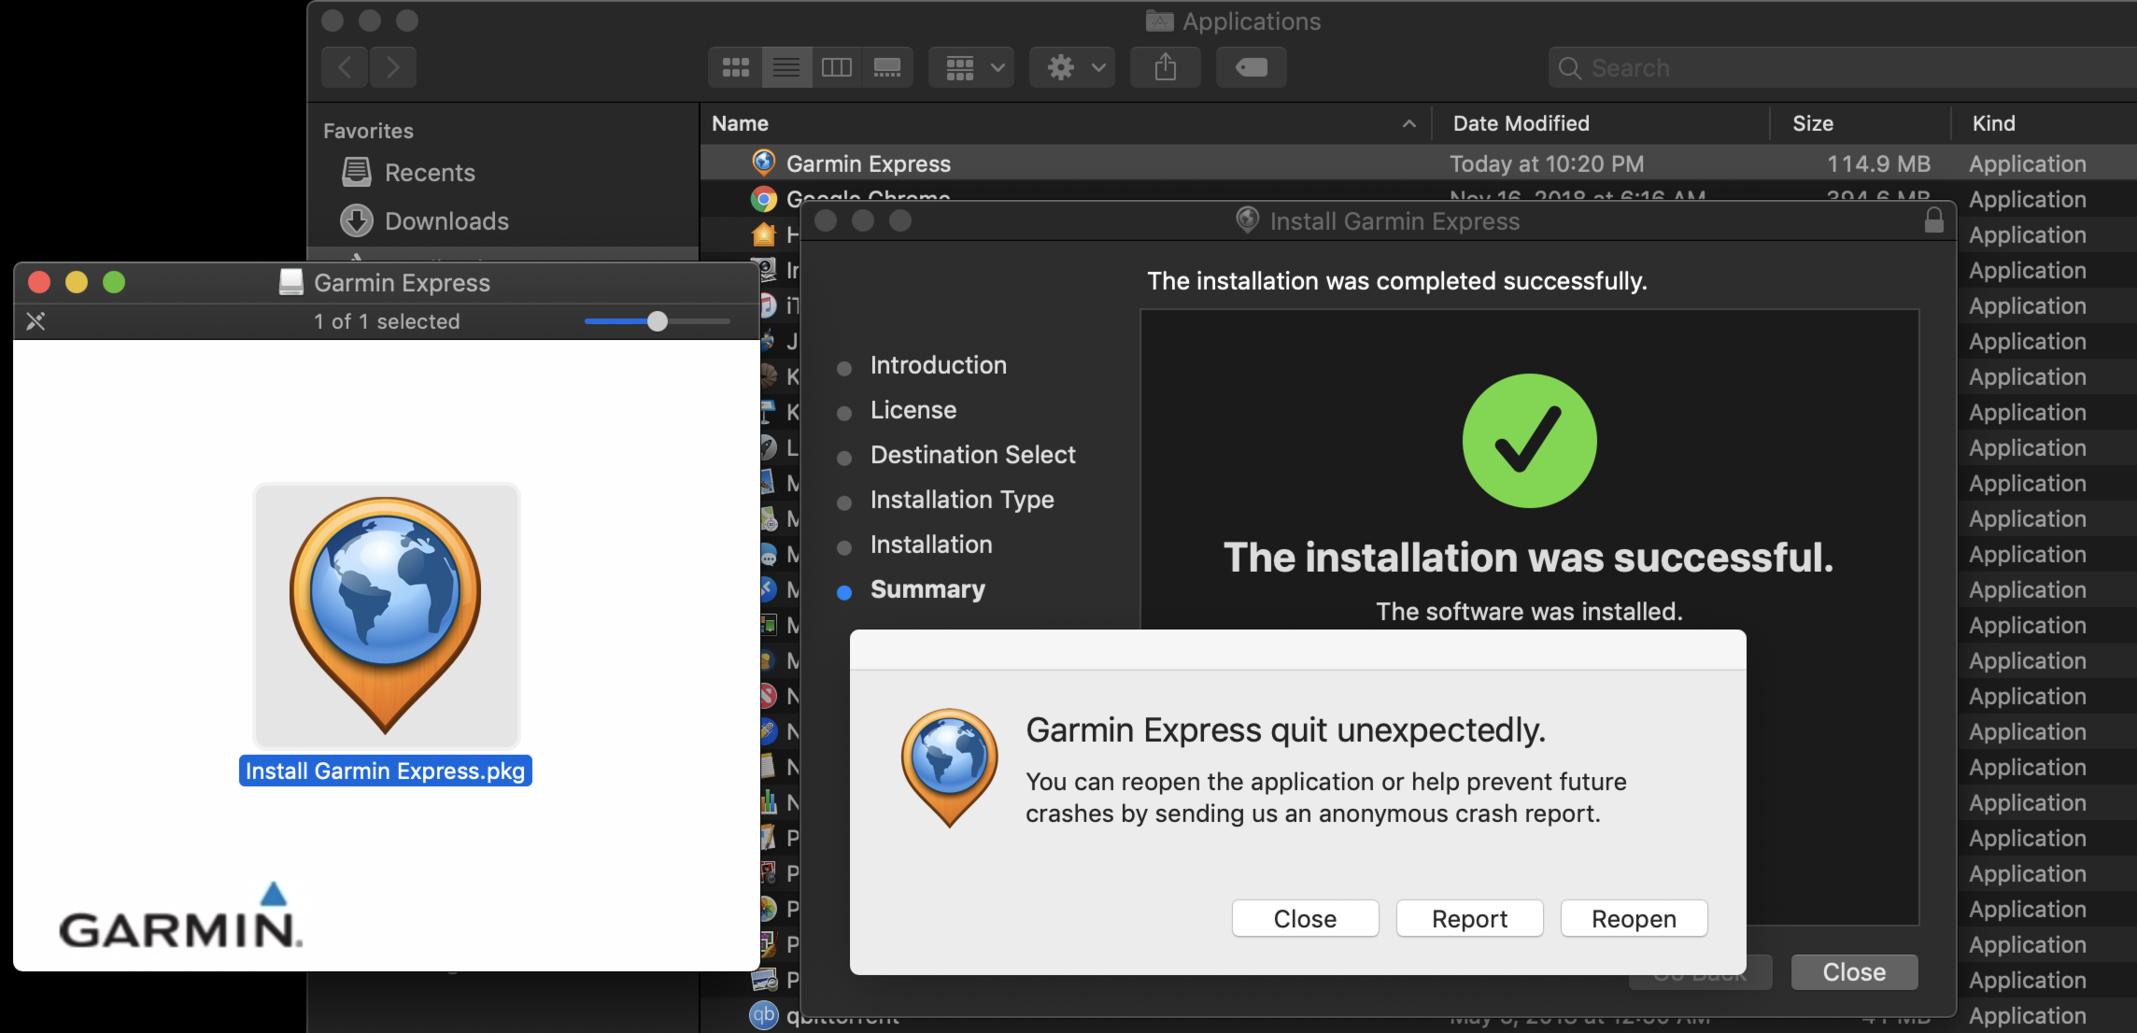
Task: Switch Finder to gallery view
Action: (x=887, y=67)
